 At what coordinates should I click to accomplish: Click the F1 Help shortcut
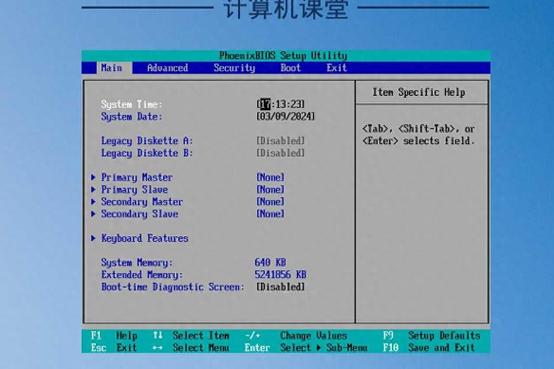tap(114, 335)
